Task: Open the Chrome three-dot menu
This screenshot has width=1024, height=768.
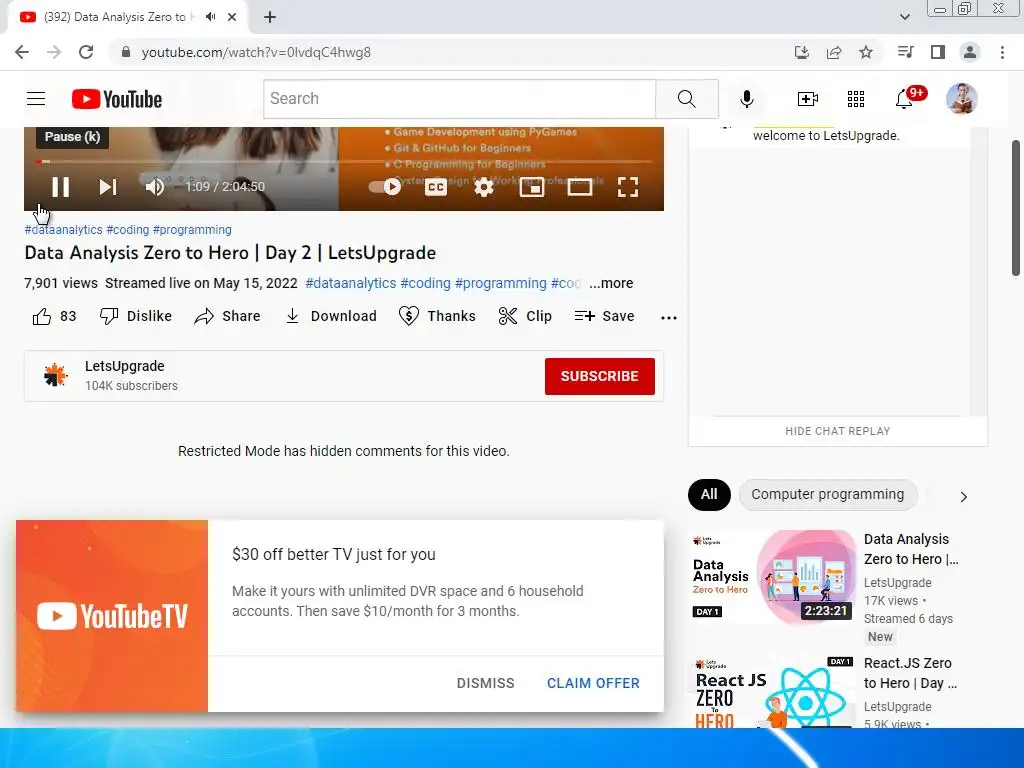Action: coord(1002,52)
